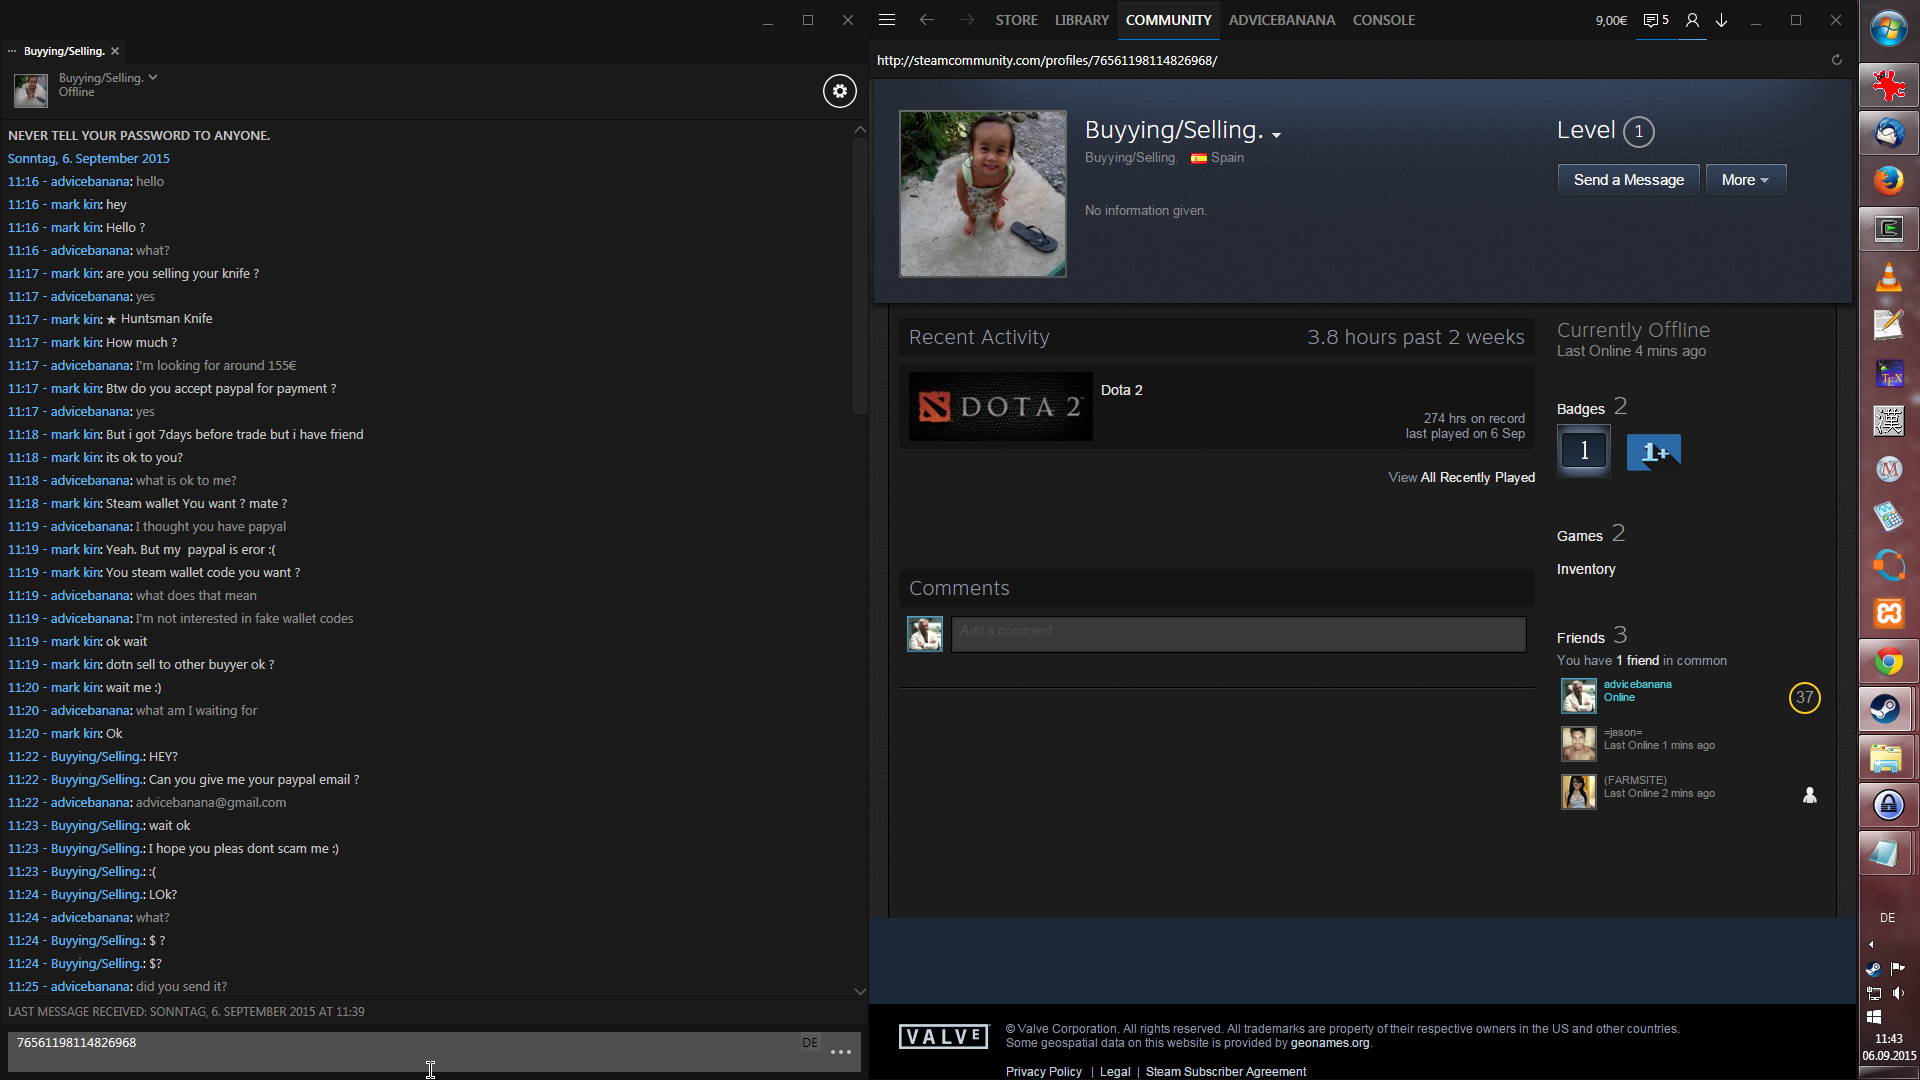Click the hamburger menu icon
This screenshot has width=1920, height=1080.
tap(886, 20)
